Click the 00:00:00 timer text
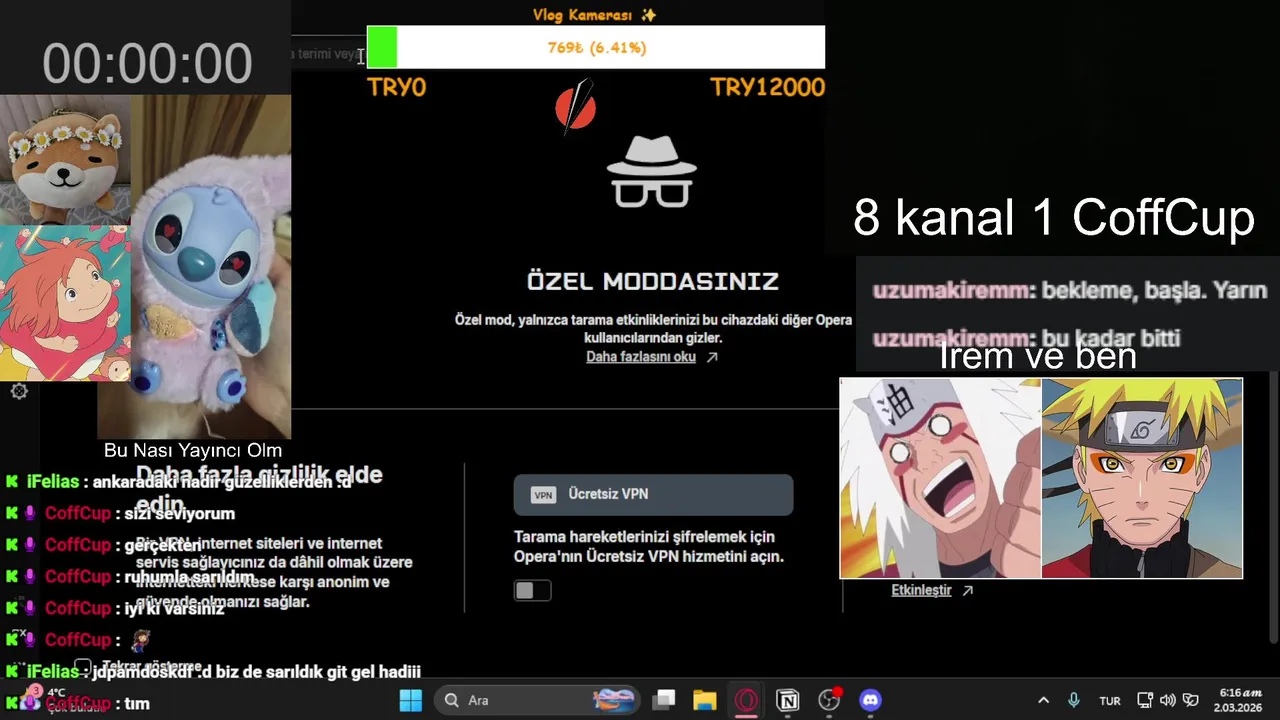The image size is (1280, 720). 147,63
